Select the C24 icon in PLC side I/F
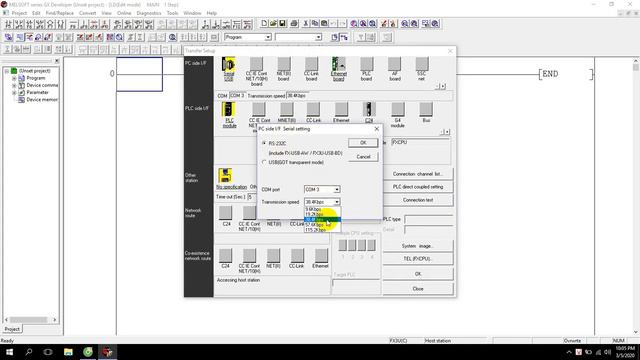 click(x=369, y=109)
